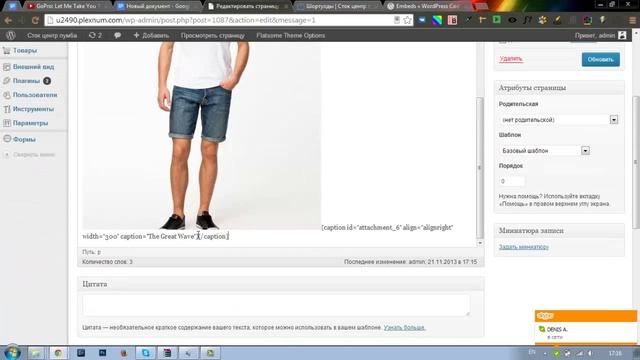Open the Родительская parent page dropdown

[x=558, y=120]
